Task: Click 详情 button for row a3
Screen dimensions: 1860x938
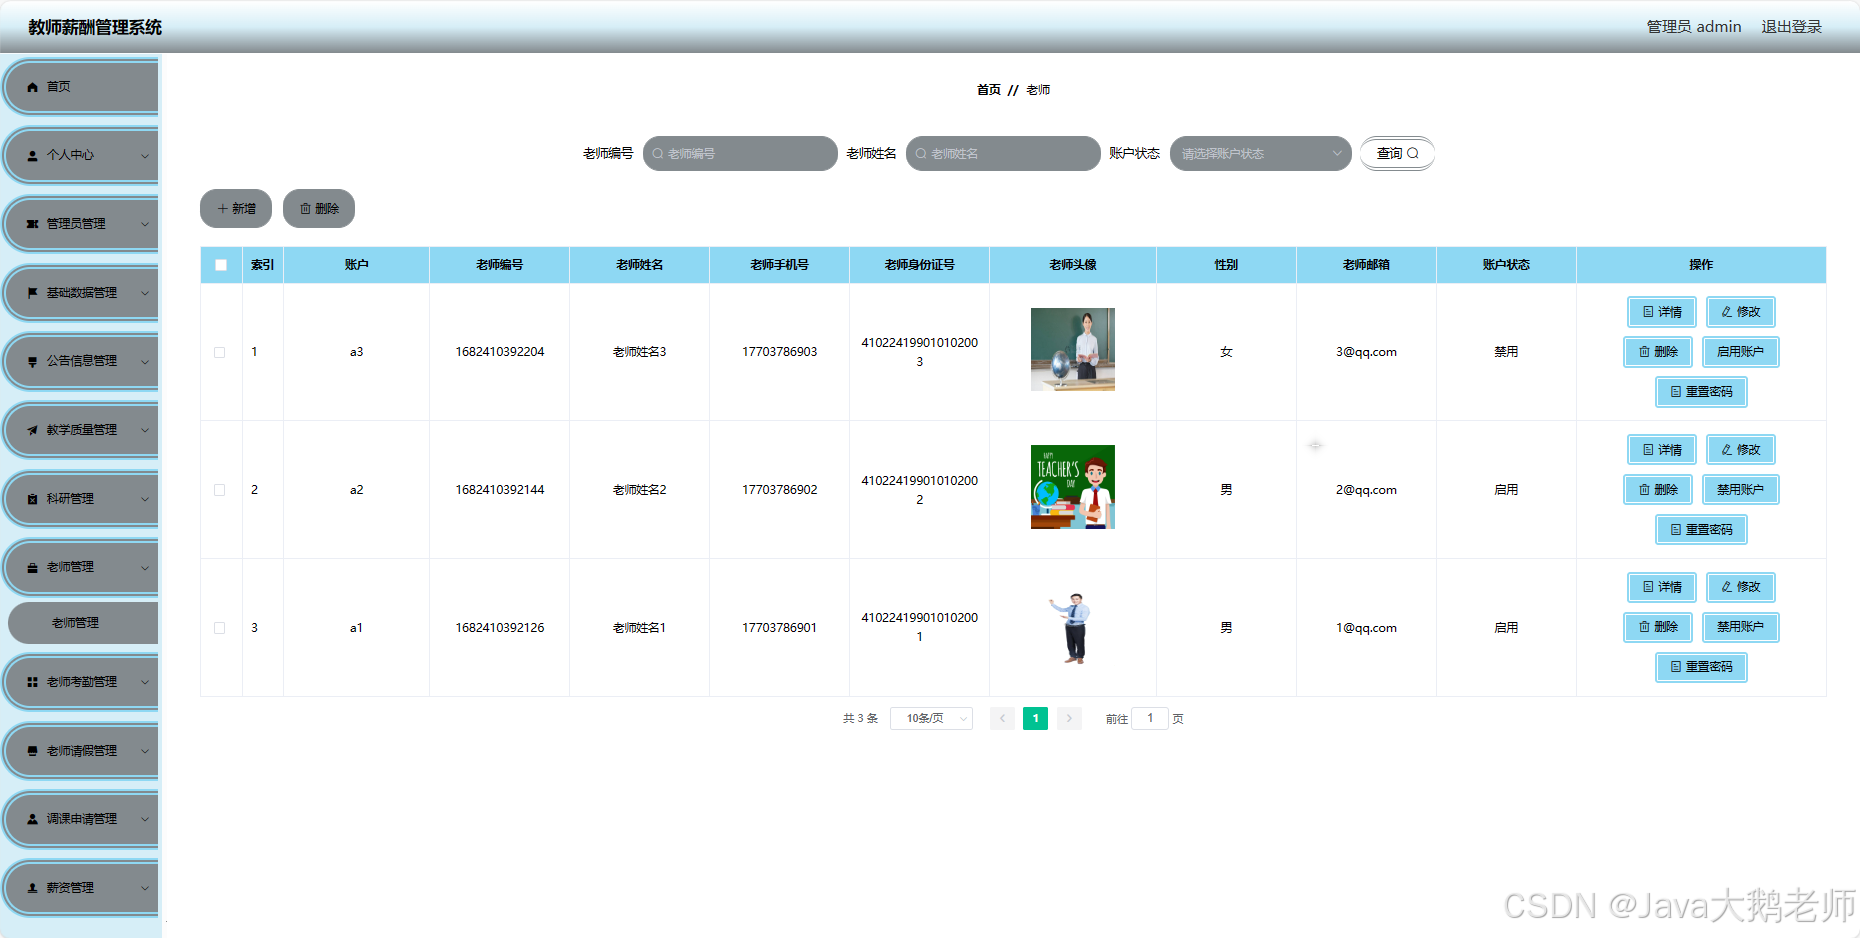Action: pos(1661,312)
